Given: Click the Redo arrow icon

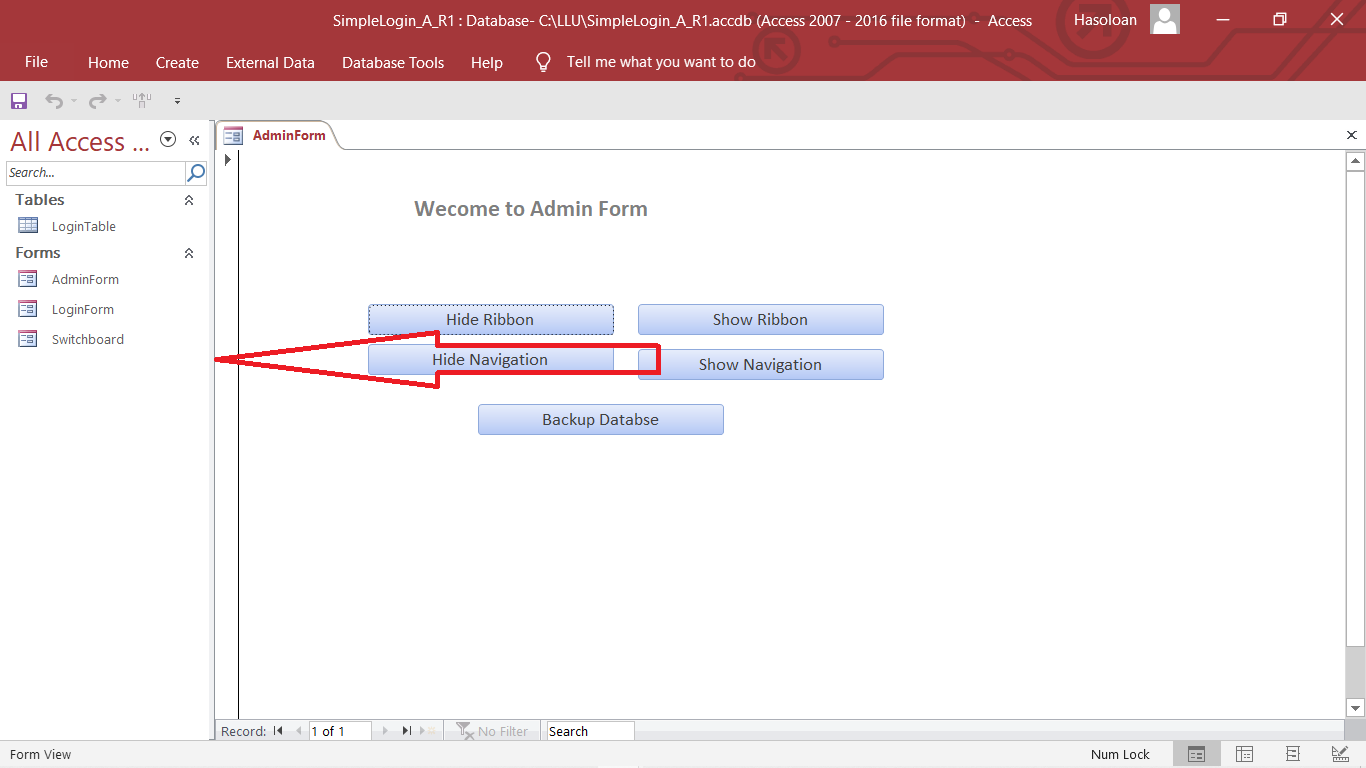Looking at the screenshot, I should point(97,101).
